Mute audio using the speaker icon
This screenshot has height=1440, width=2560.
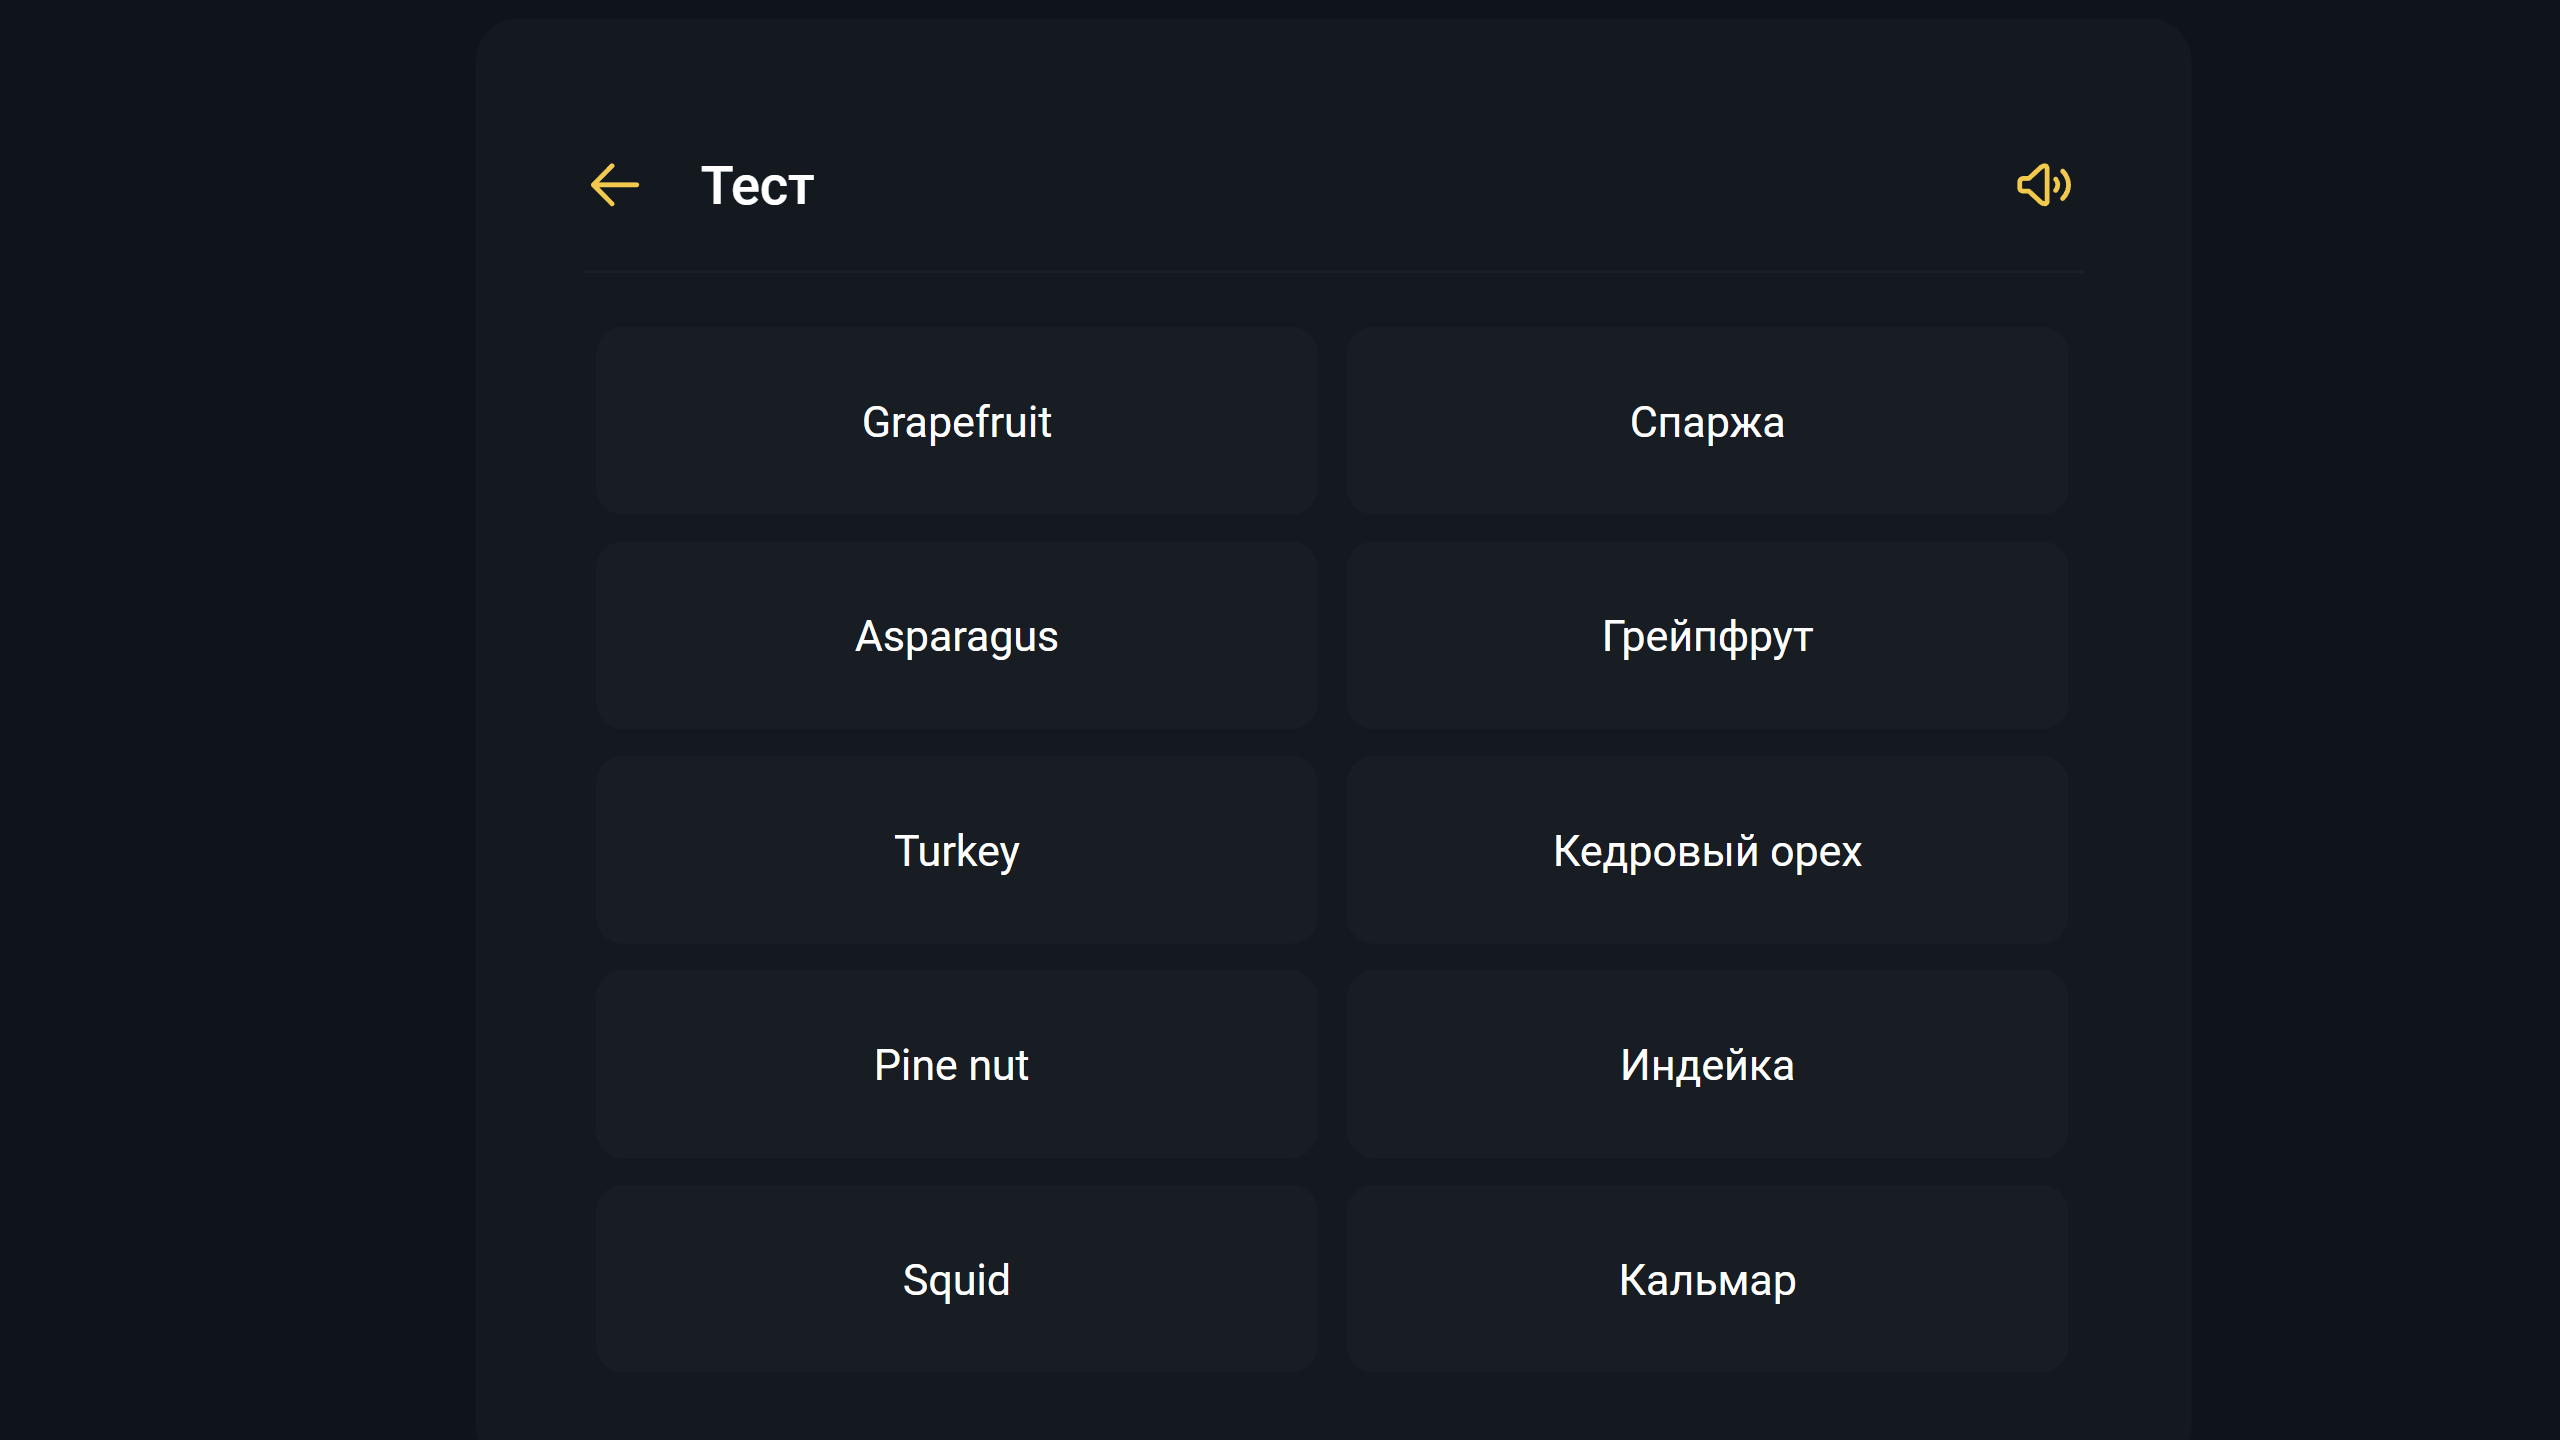click(2042, 184)
